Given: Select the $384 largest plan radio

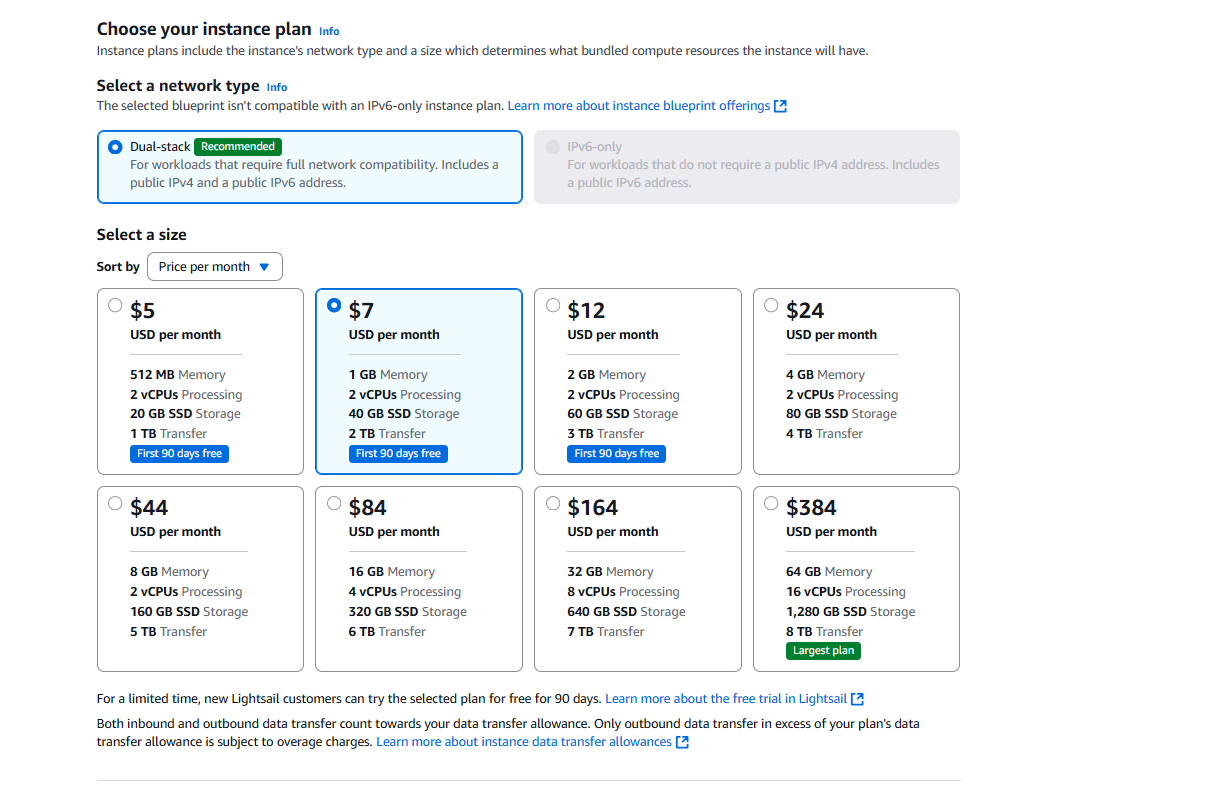Looking at the screenshot, I should tap(771, 503).
